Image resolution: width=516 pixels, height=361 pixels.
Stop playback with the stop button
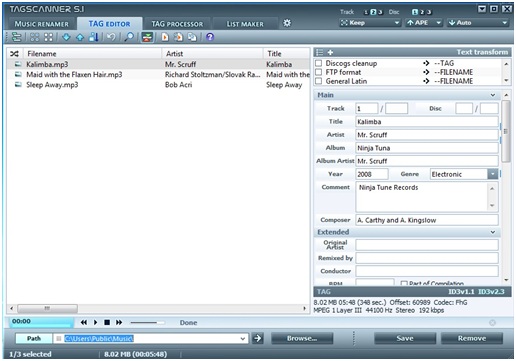(107, 322)
